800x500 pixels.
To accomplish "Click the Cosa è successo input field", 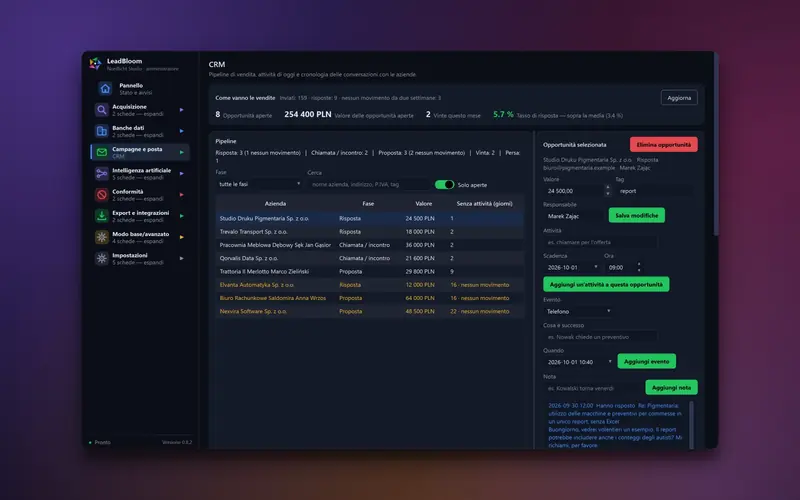I will (600, 337).
